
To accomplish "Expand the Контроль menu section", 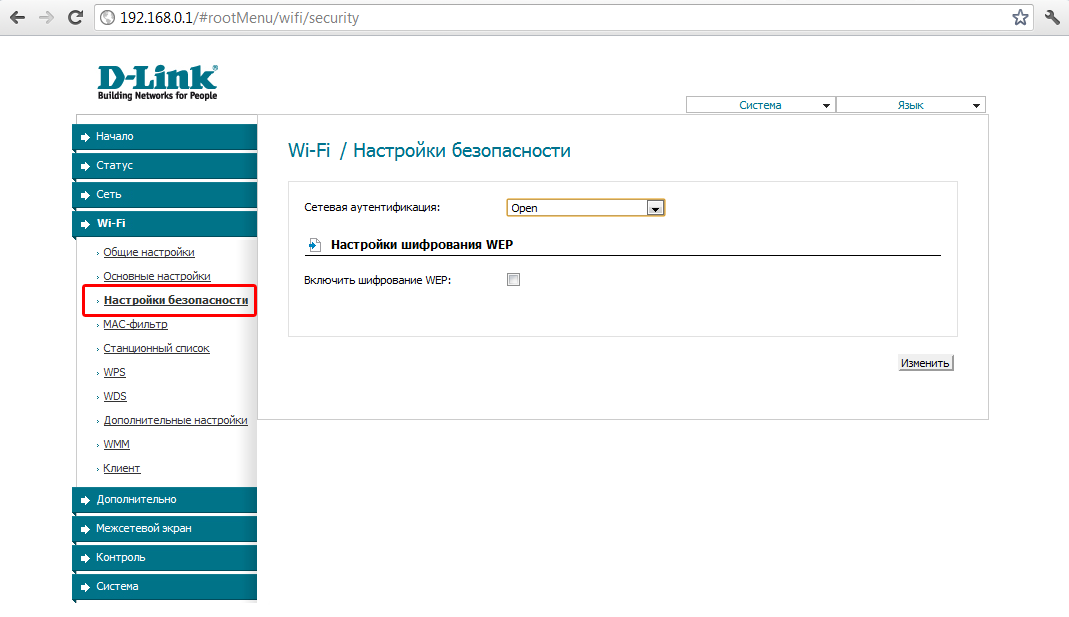I will [164, 558].
